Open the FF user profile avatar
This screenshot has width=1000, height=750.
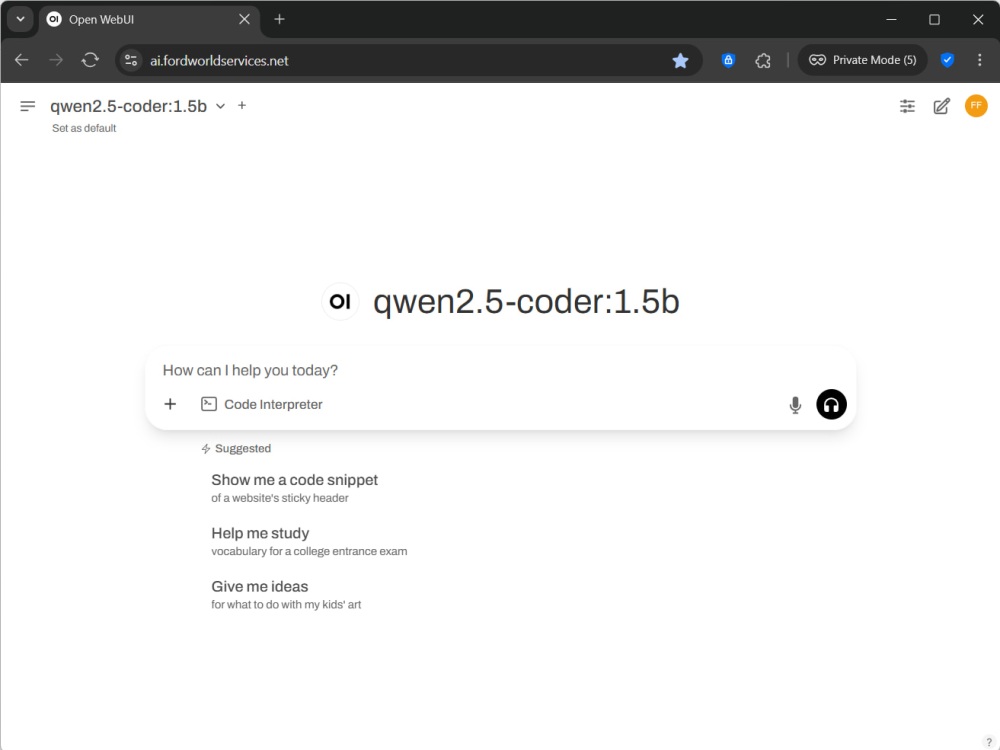coord(976,106)
